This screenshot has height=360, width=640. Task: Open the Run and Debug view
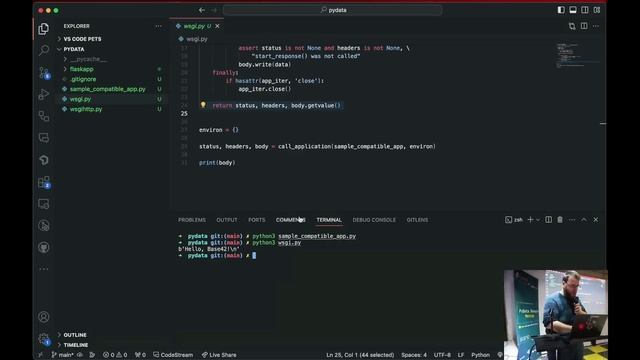(x=44, y=94)
